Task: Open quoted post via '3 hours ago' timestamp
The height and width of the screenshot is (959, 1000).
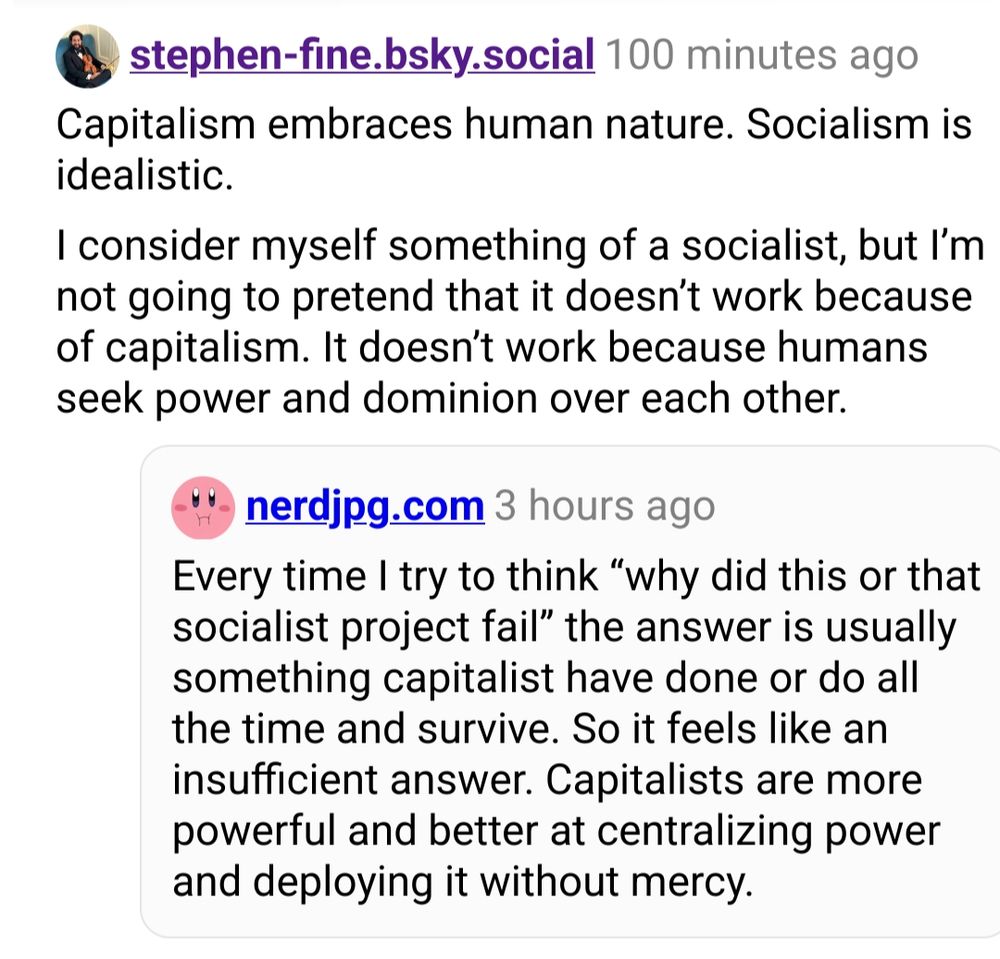Action: click(x=605, y=506)
